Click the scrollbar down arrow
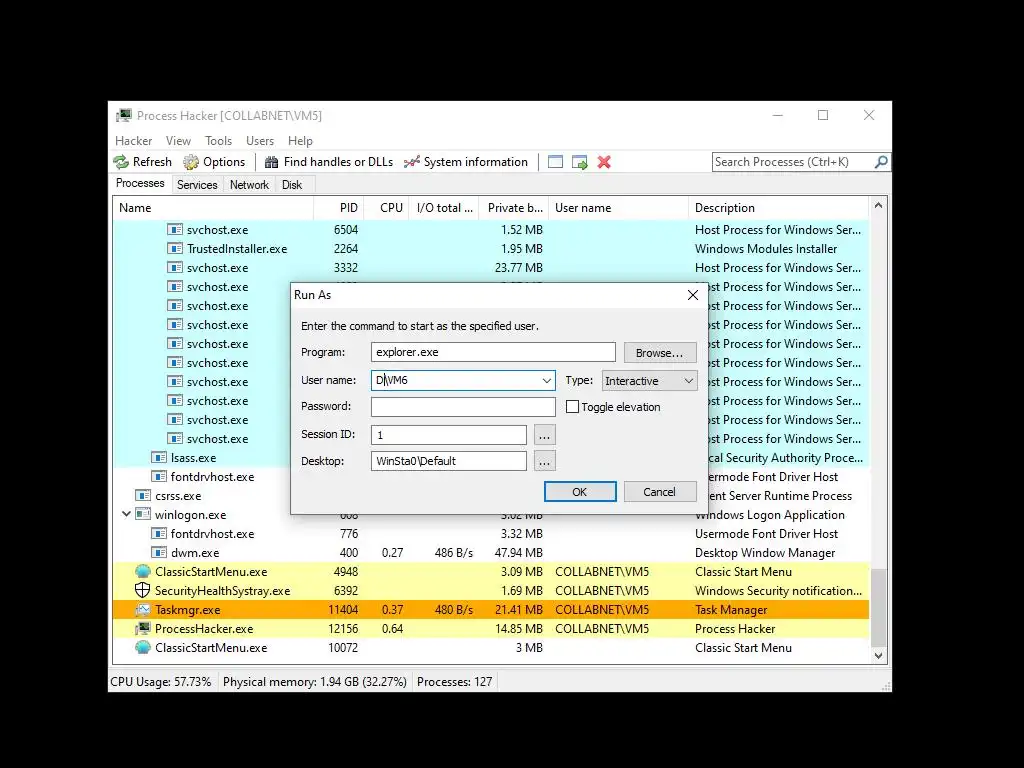This screenshot has height=768, width=1024. (x=879, y=656)
